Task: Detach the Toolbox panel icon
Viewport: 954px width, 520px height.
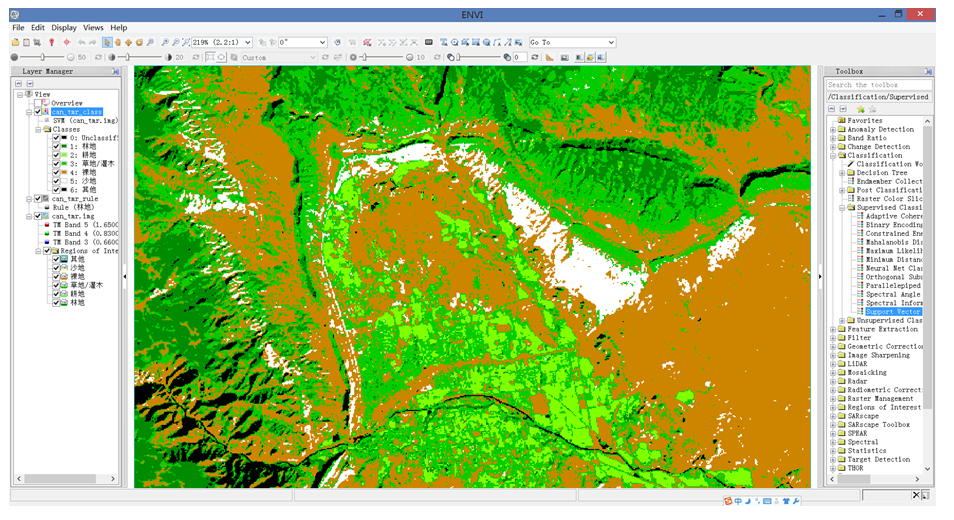Action: [x=928, y=71]
